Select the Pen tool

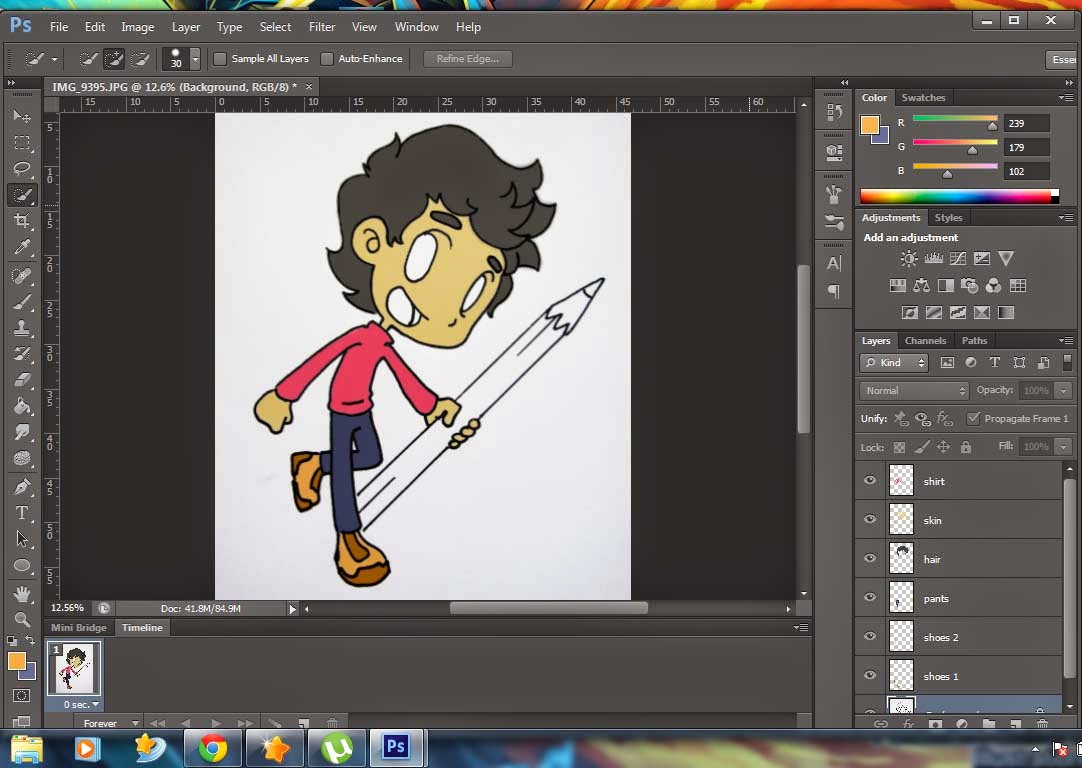point(22,486)
